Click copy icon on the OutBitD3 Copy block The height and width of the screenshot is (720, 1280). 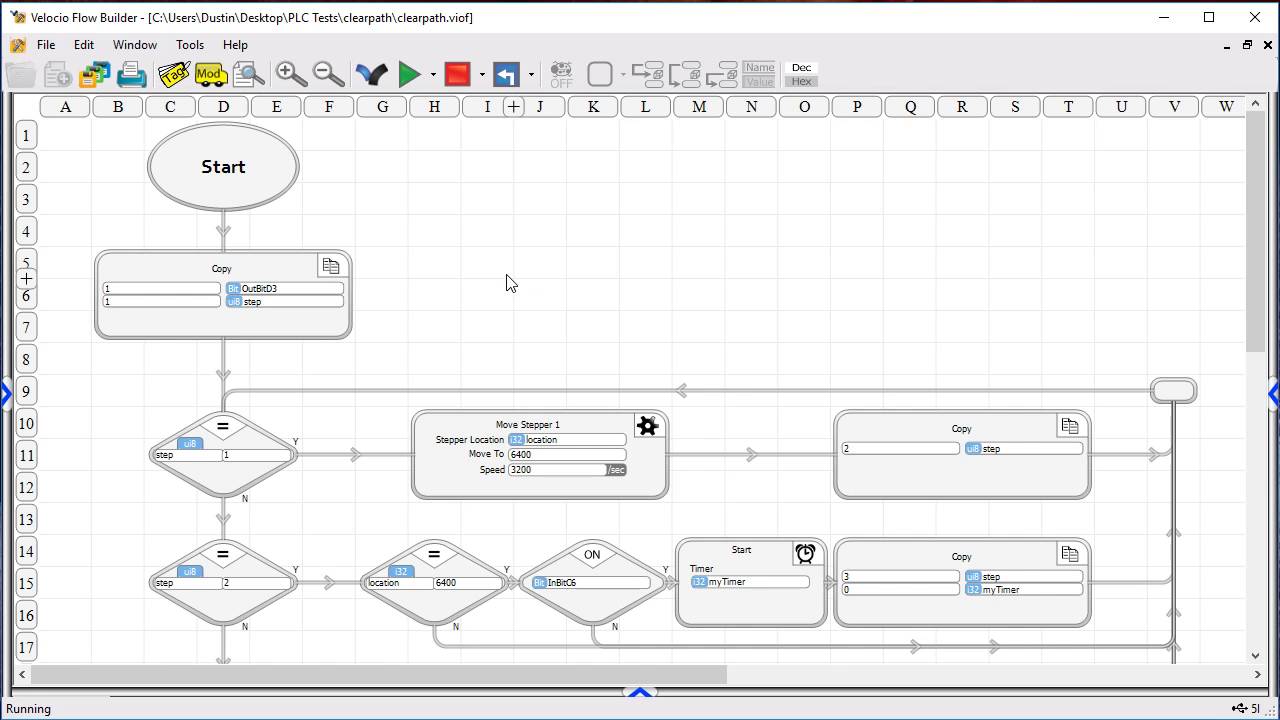click(331, 266)
